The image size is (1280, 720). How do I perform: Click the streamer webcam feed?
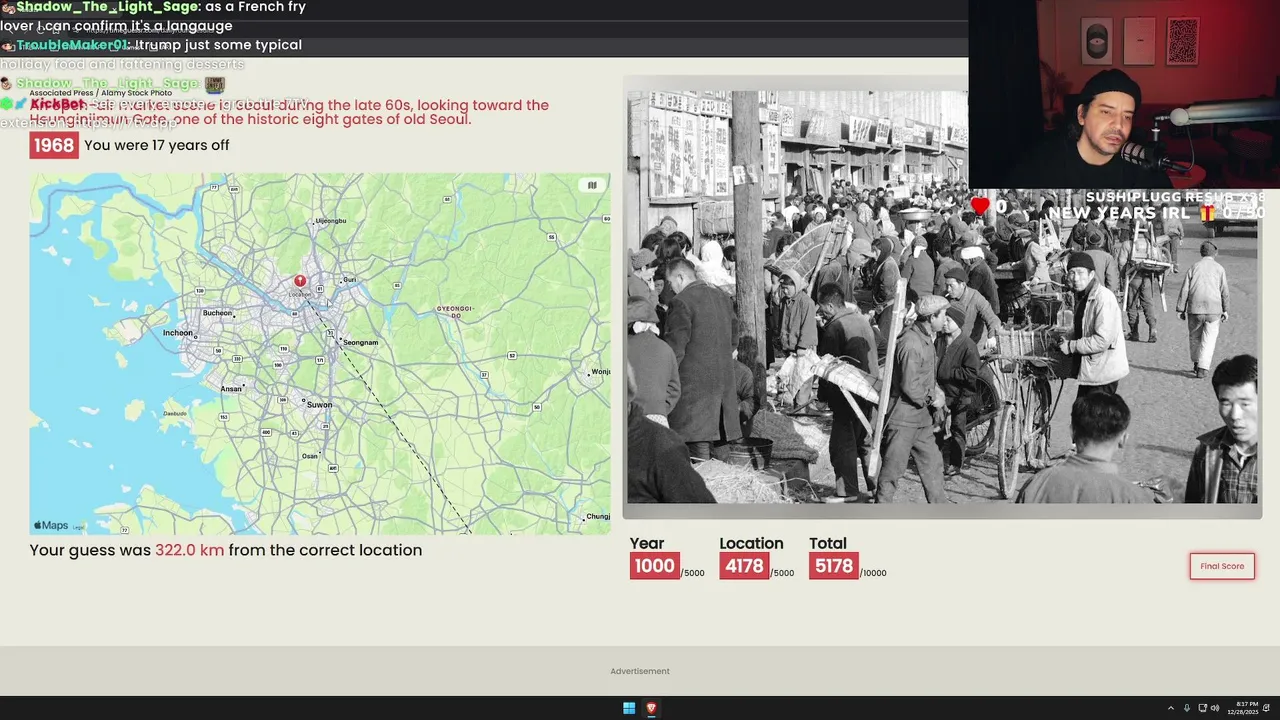pyautogui.click(x=1124, y=94)
